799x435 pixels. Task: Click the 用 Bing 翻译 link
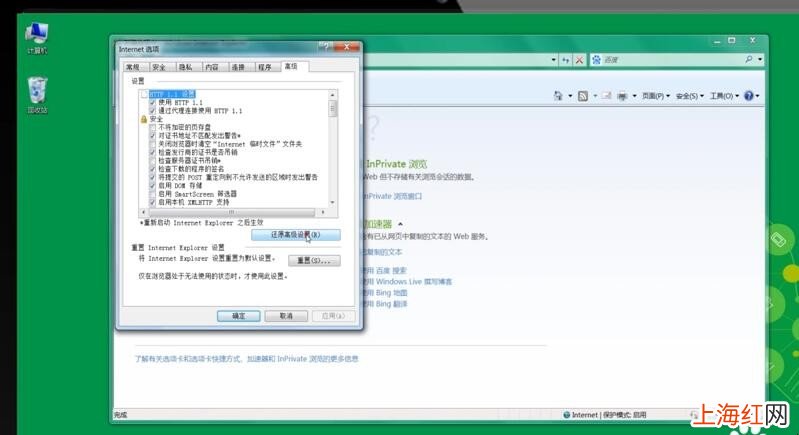click(x=384, y=304)
